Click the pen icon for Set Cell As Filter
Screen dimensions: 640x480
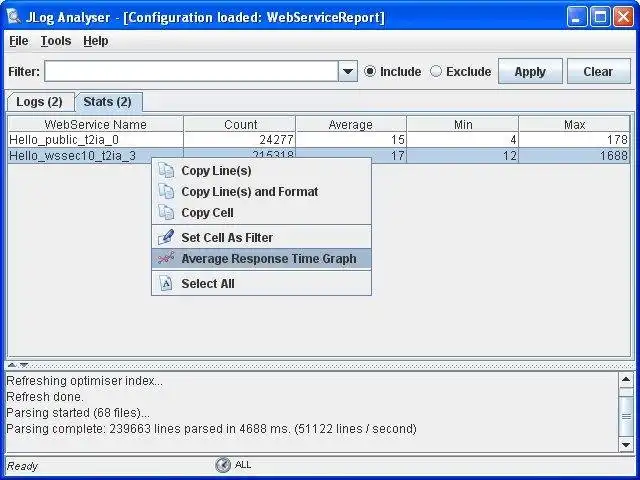click(x=166, y=237)
